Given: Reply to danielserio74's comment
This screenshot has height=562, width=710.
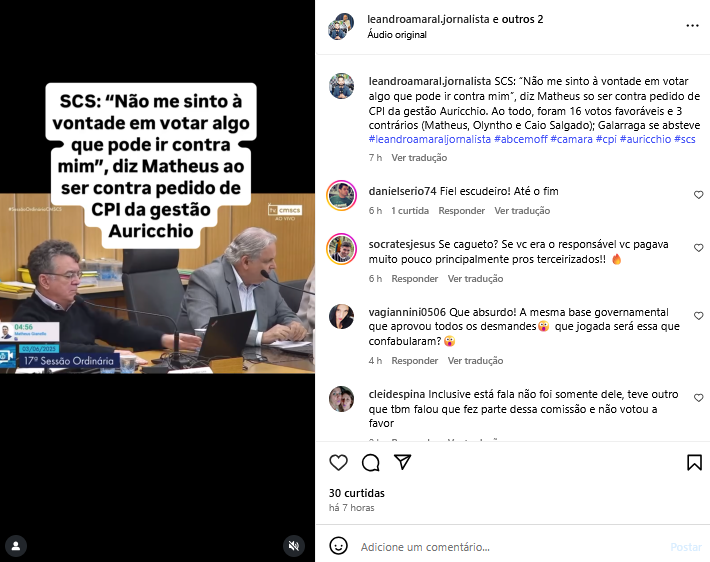Looking at the screenshot, I should pyautogui.click(x=461, y=211).
